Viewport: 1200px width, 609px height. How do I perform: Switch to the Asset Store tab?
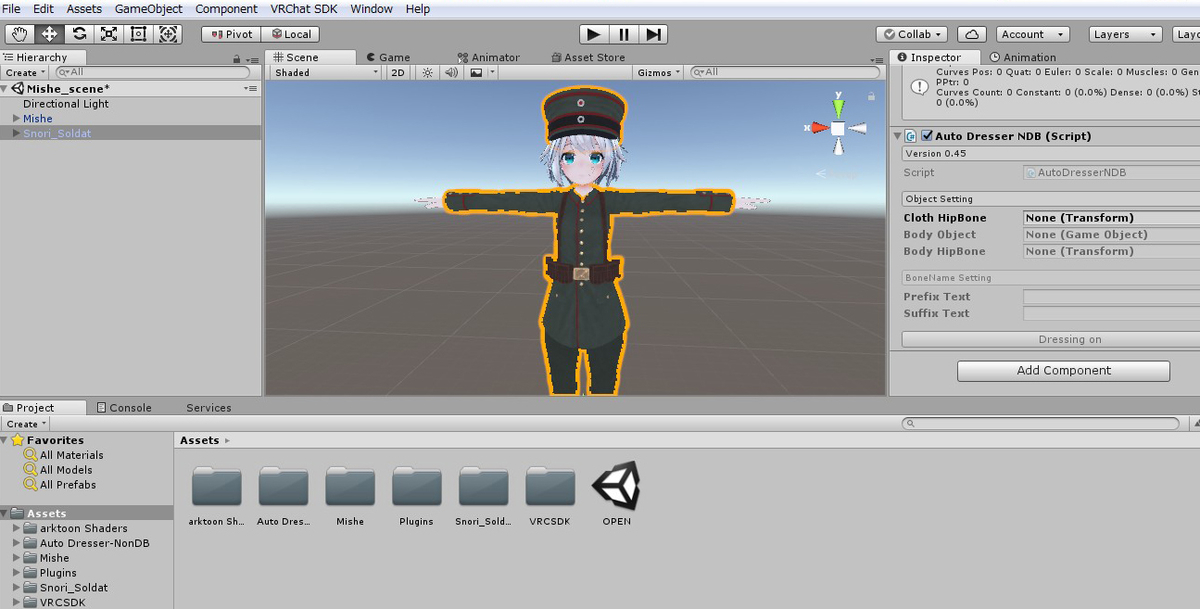pos(587,58)
